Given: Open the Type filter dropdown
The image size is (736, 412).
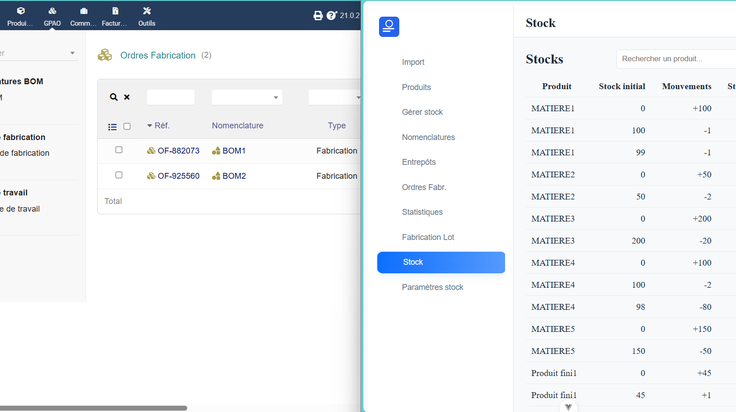Looking at the screenshot, I should click(335, 97).
